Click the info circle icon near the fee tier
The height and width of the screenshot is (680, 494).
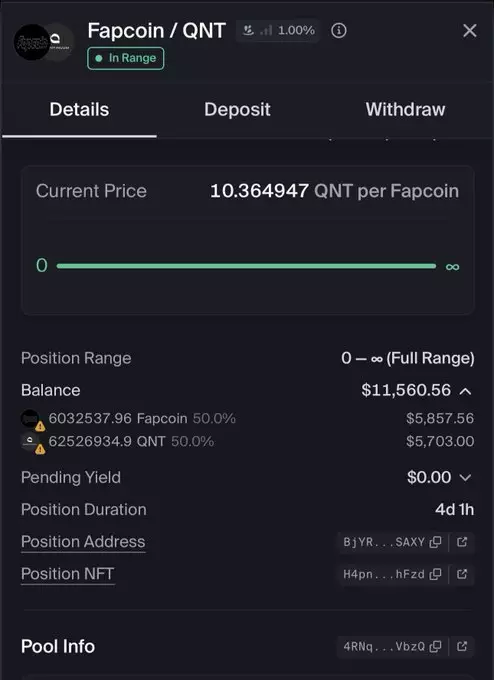pyautogui.click(x=339, y=31)
